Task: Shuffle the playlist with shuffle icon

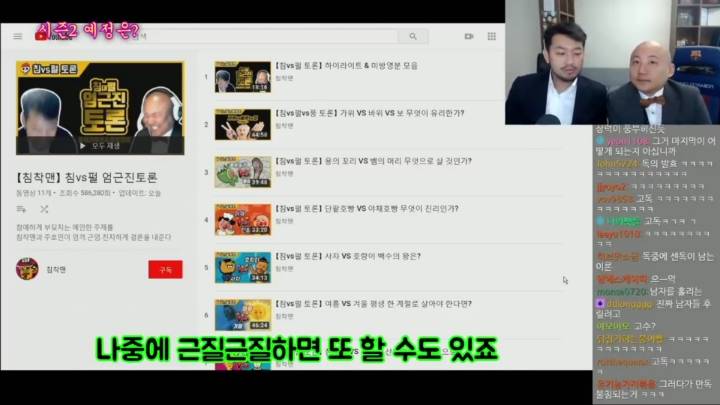Action: tap(44, 209)
